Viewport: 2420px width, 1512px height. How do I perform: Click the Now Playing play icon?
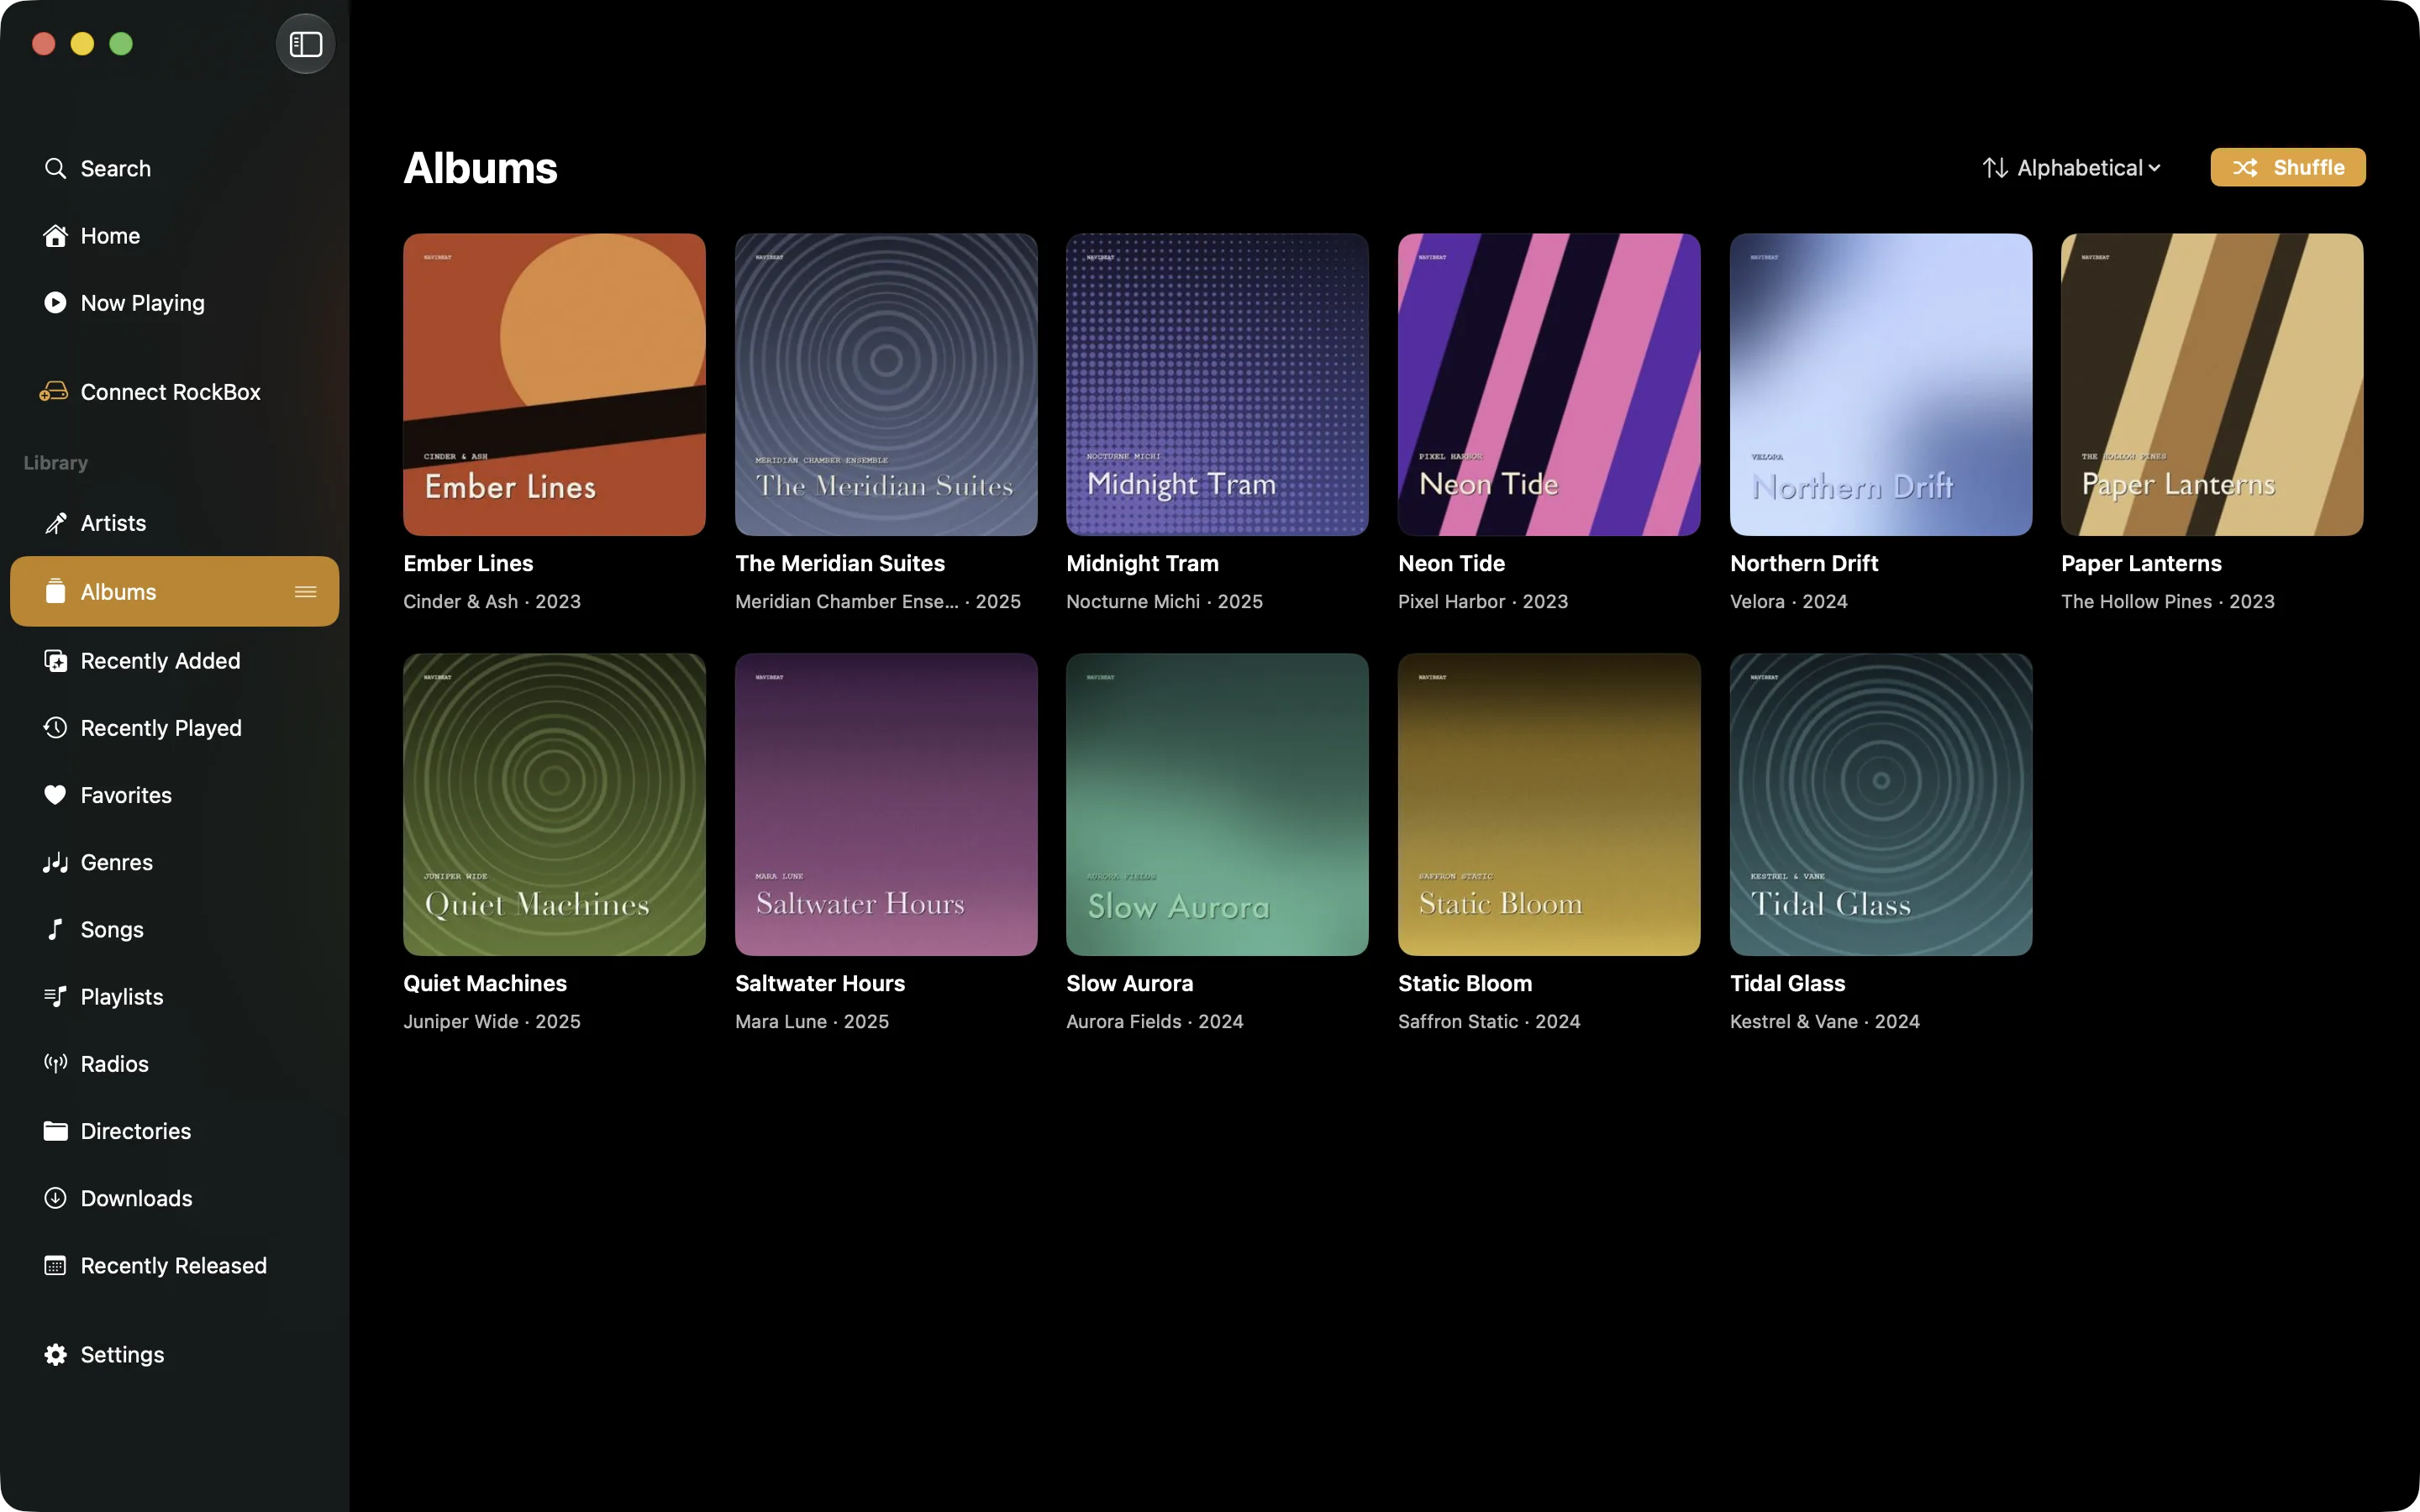tap(55, 302)
